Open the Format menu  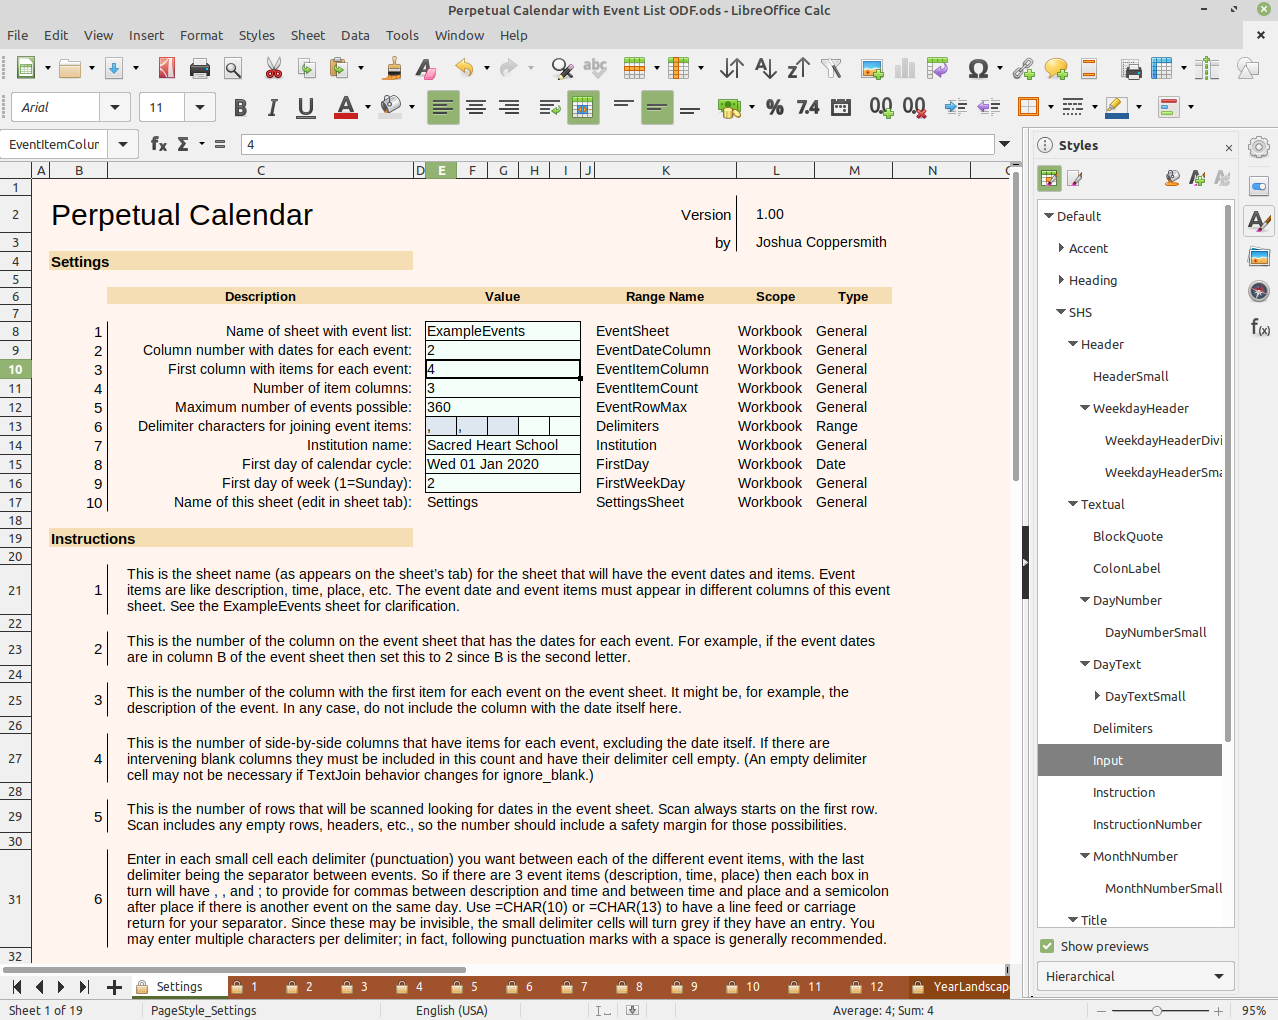201,35
